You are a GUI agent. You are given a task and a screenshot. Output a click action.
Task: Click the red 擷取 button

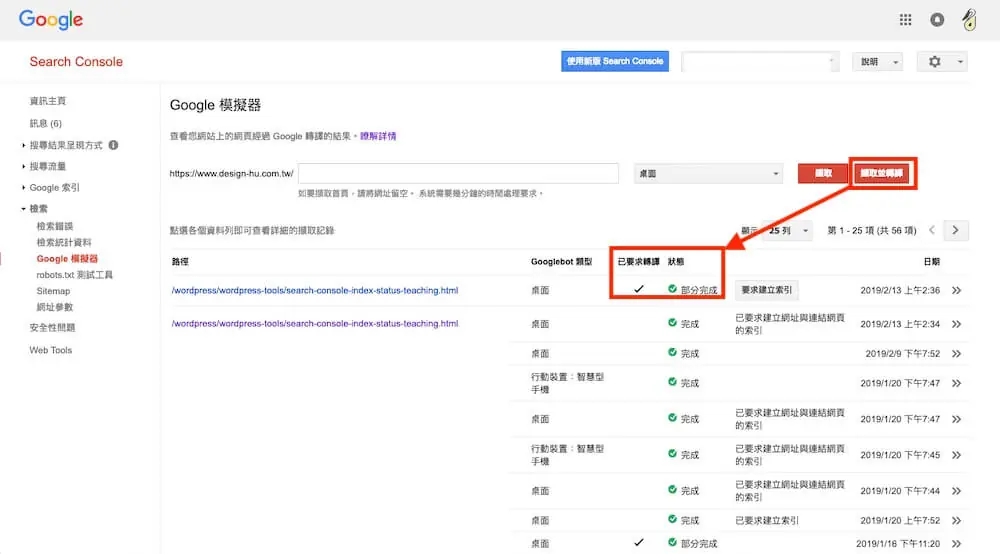pyautogui.click(x=823, y=173)
